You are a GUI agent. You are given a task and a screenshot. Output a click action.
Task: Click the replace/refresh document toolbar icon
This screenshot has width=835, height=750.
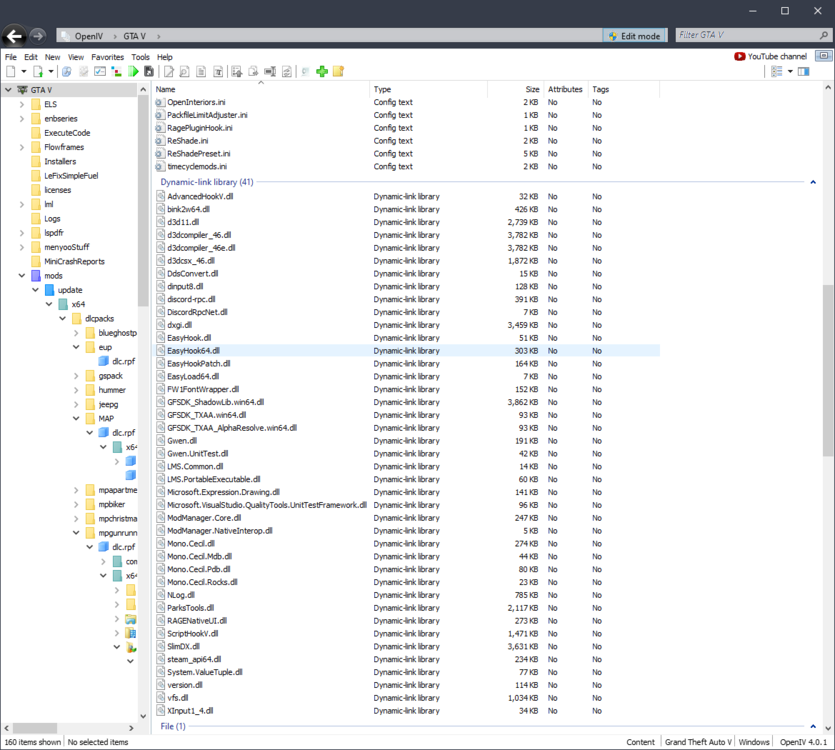[x=286, y=71]
